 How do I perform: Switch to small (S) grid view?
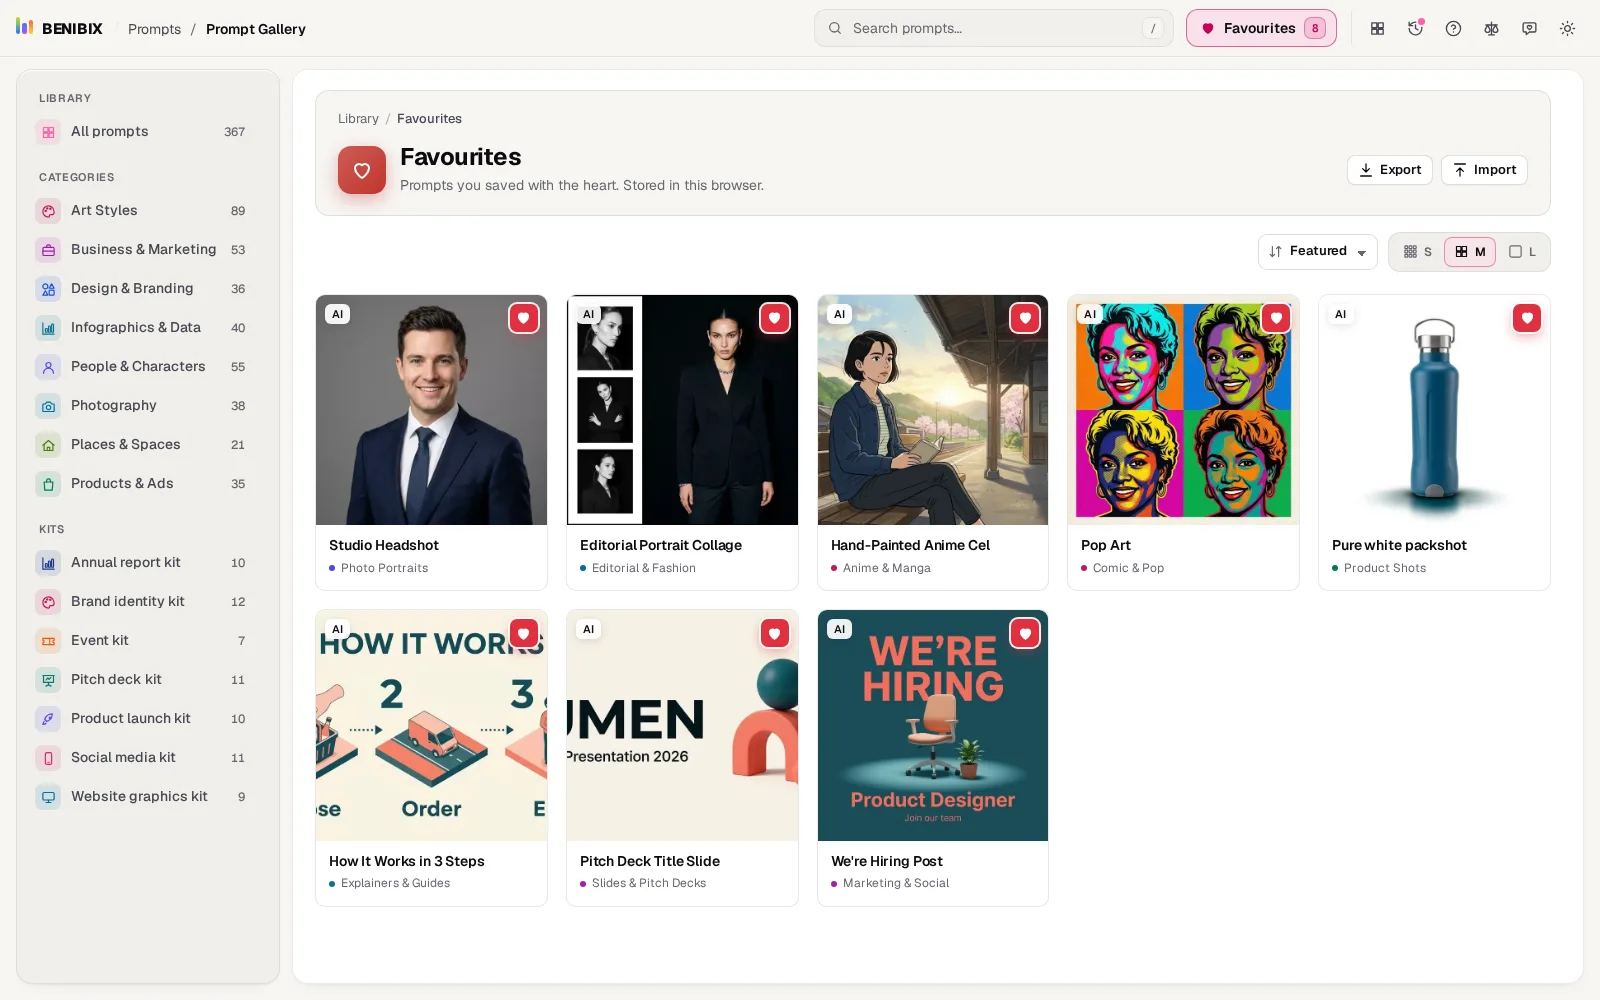point(1418,252)
